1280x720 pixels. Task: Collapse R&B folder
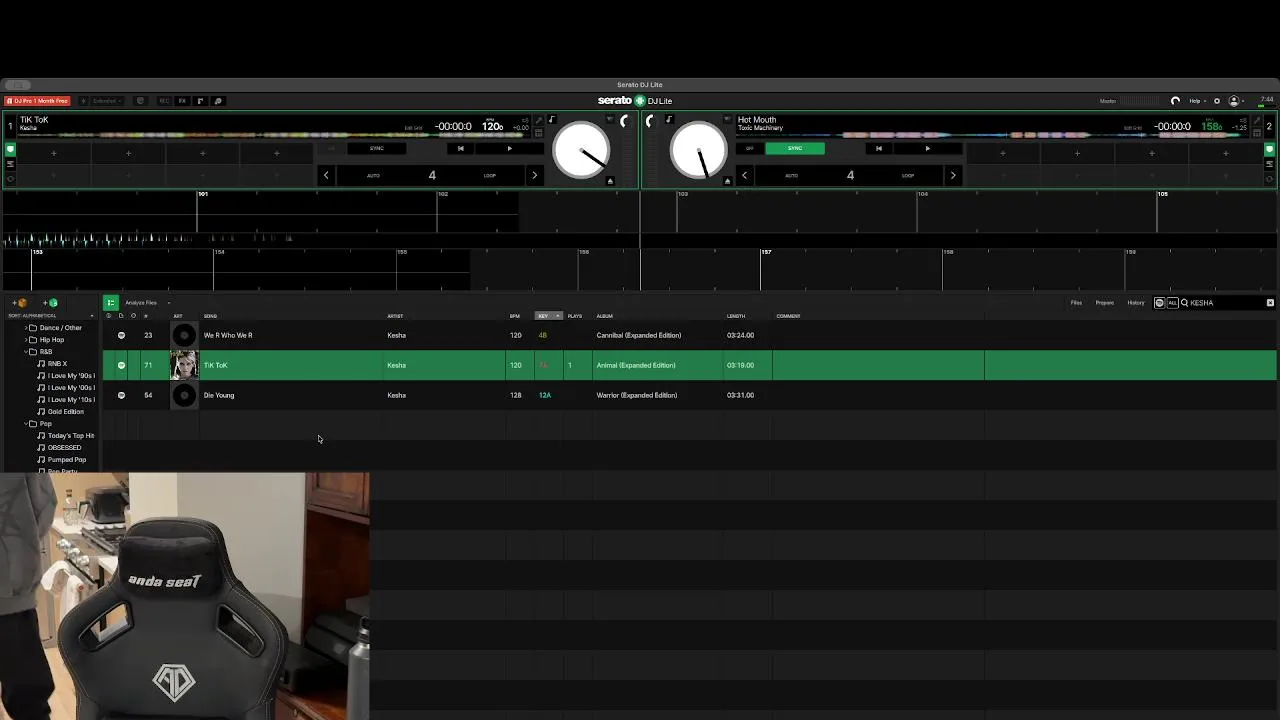(26, 352)
